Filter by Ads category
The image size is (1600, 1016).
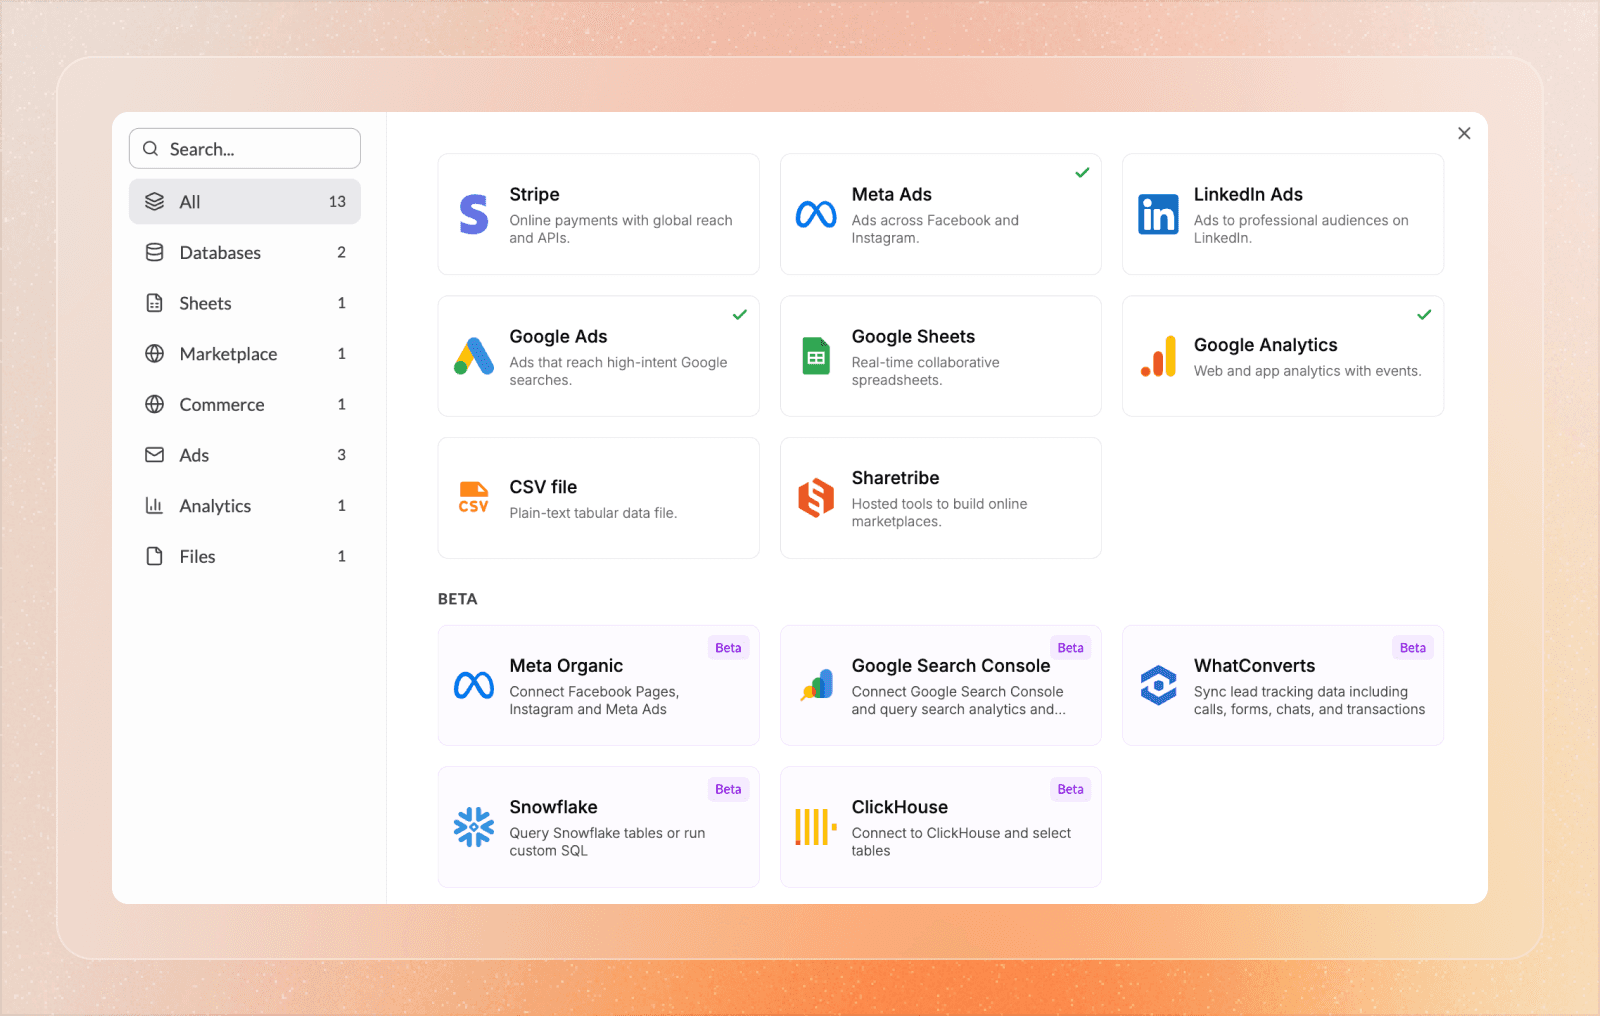(x=245, y=455)
